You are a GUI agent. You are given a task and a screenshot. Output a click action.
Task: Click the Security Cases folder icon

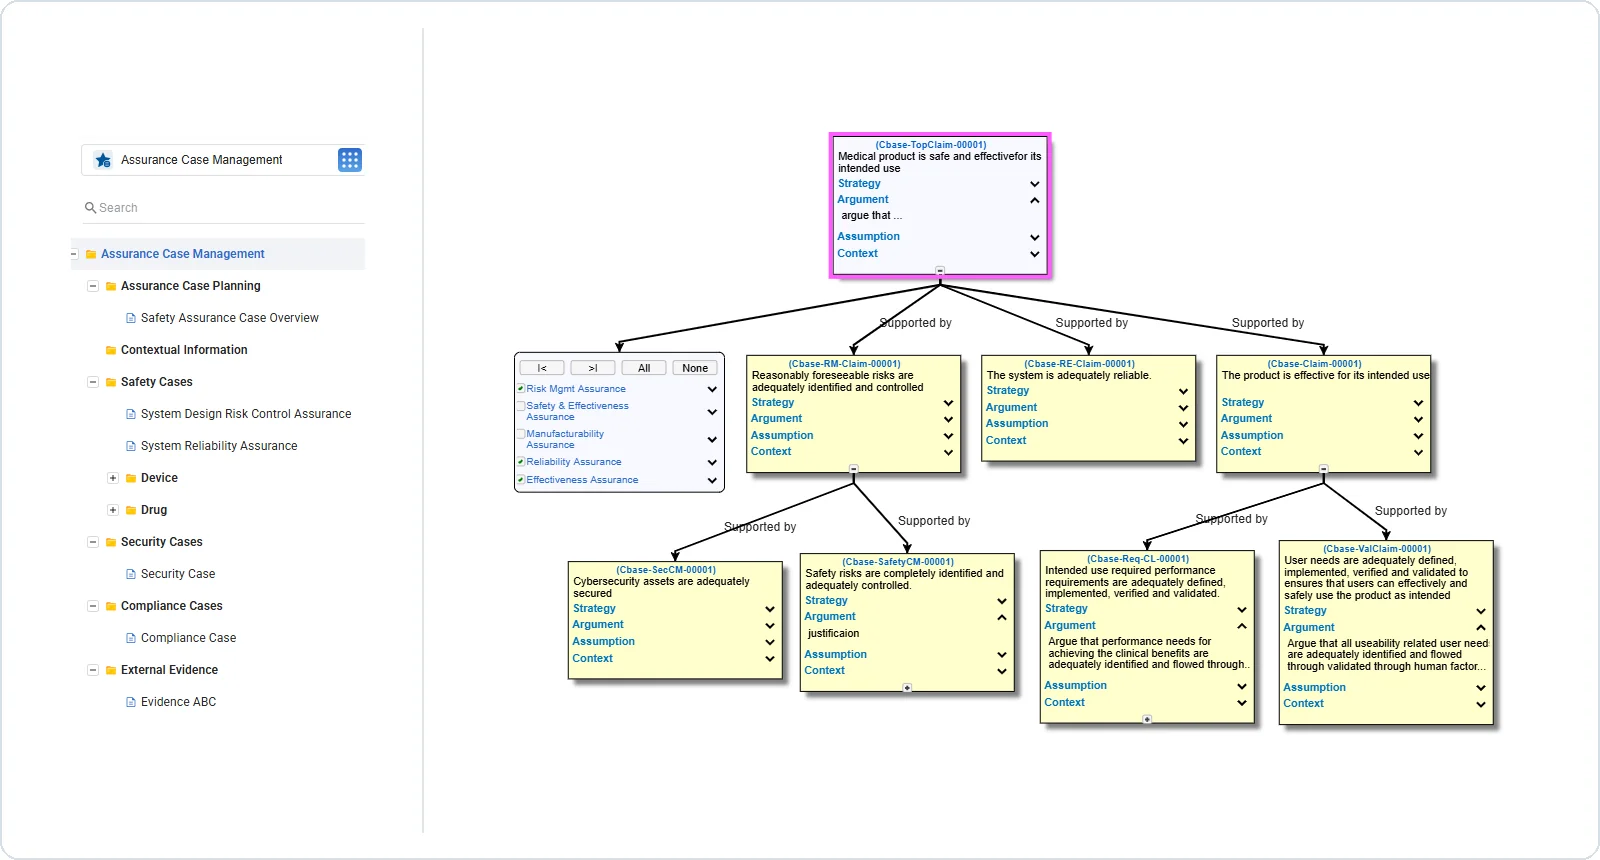[111, 542]
